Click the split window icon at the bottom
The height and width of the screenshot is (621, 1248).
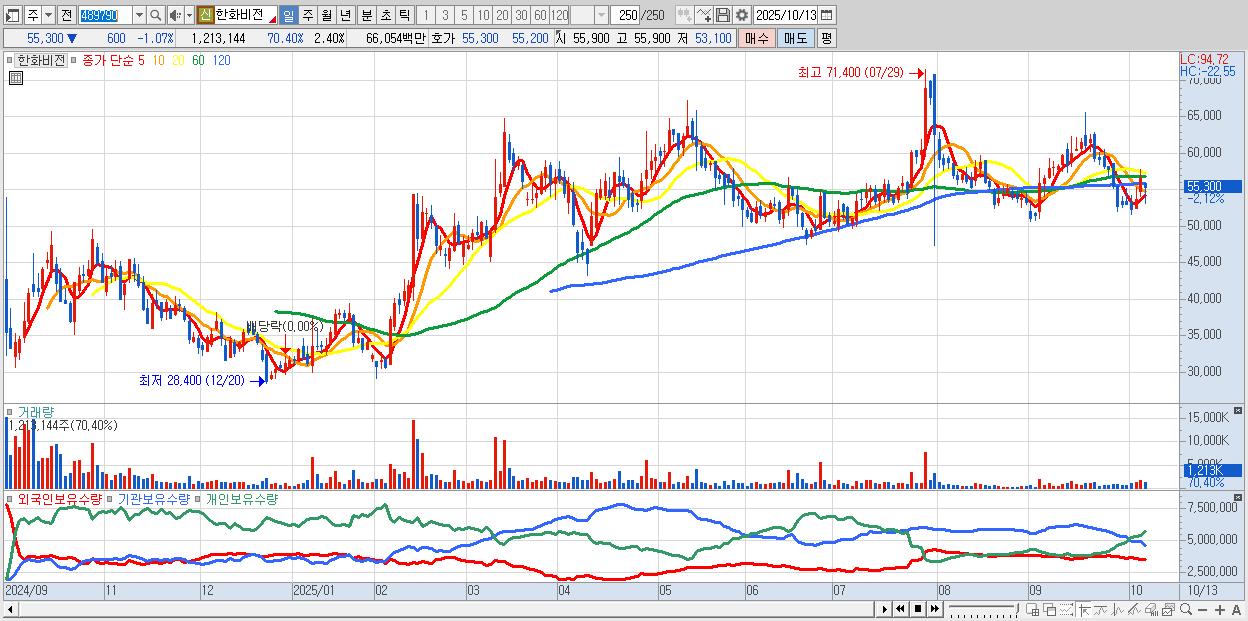click(1033, 609)
